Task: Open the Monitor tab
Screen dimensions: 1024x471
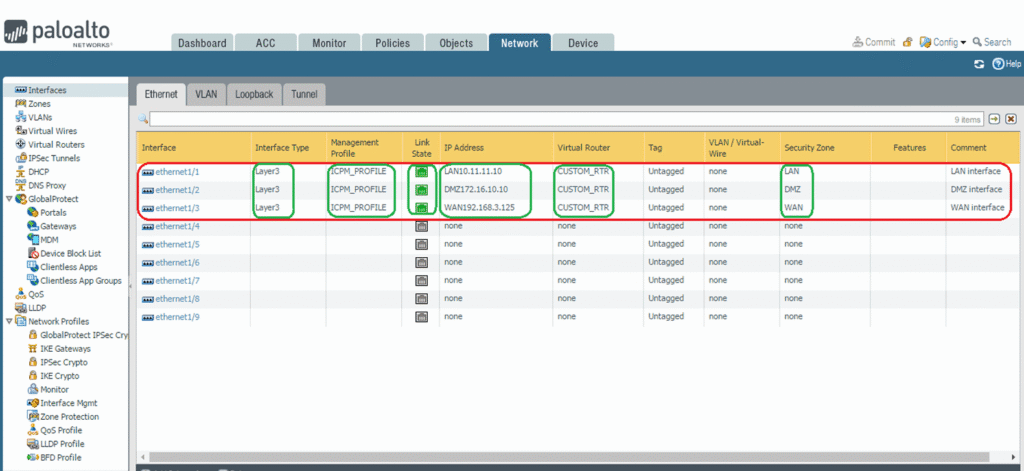Action: coord(329,42)
